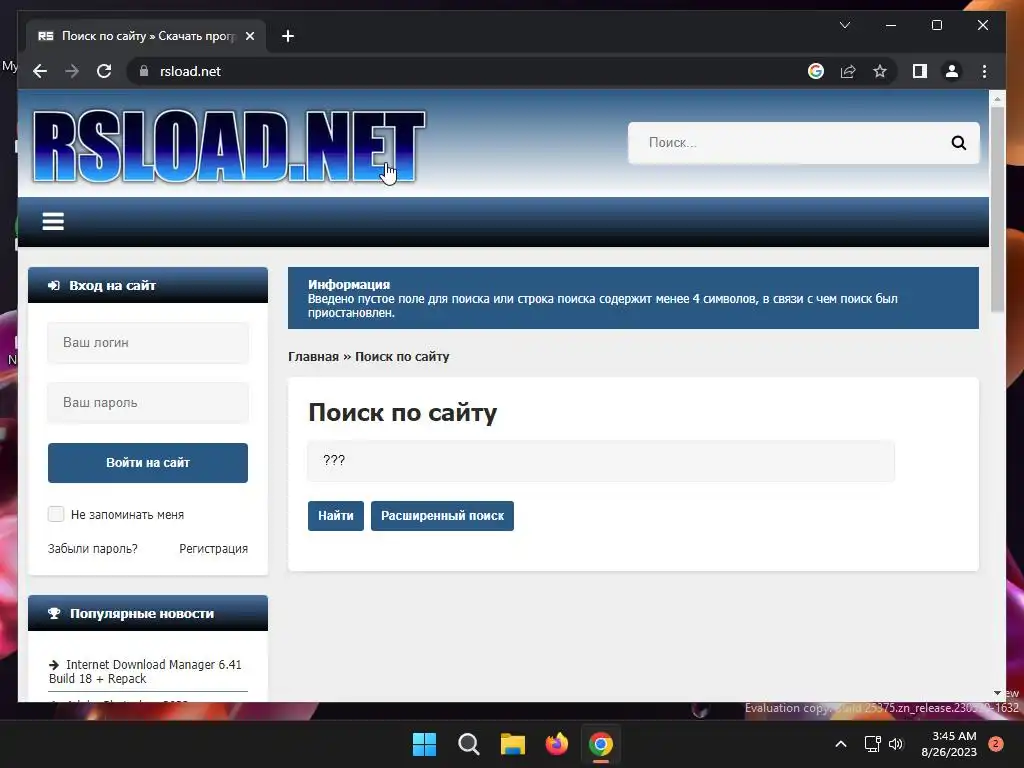
Task: Click the Chrome taskbar icon
Action: (x=601, y=744)
